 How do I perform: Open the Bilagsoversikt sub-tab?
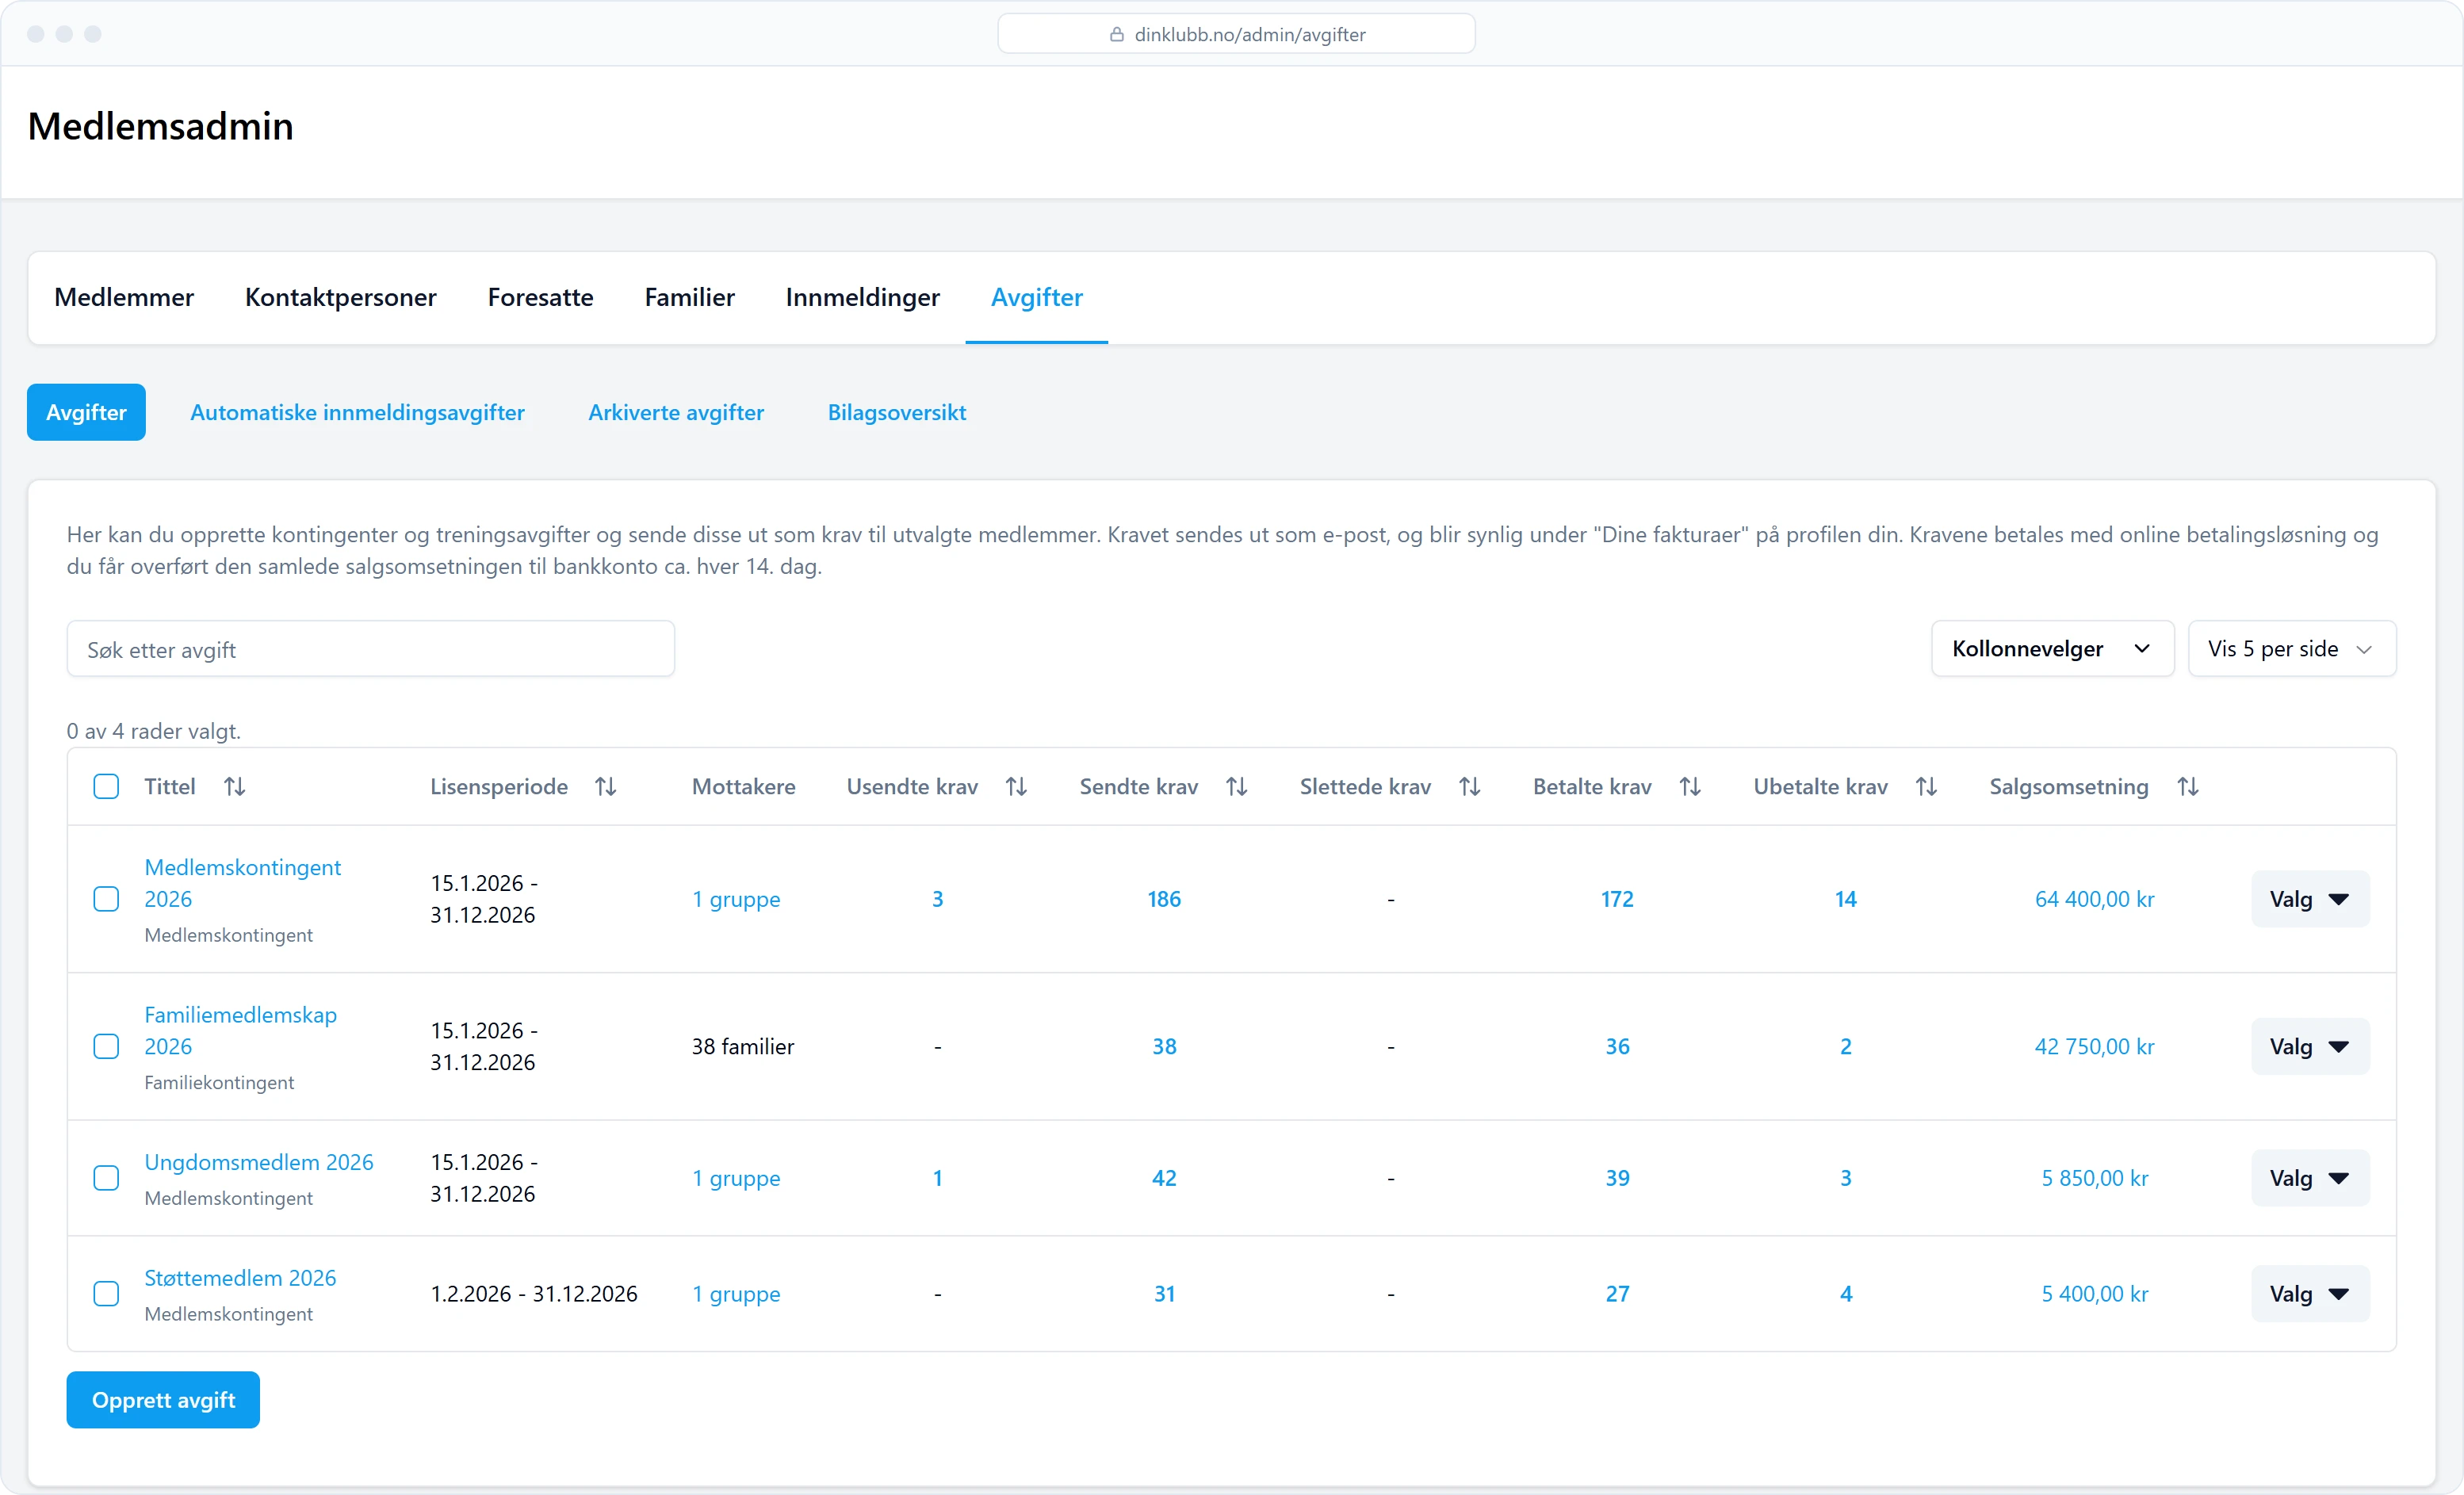click(x=897, y=412)
